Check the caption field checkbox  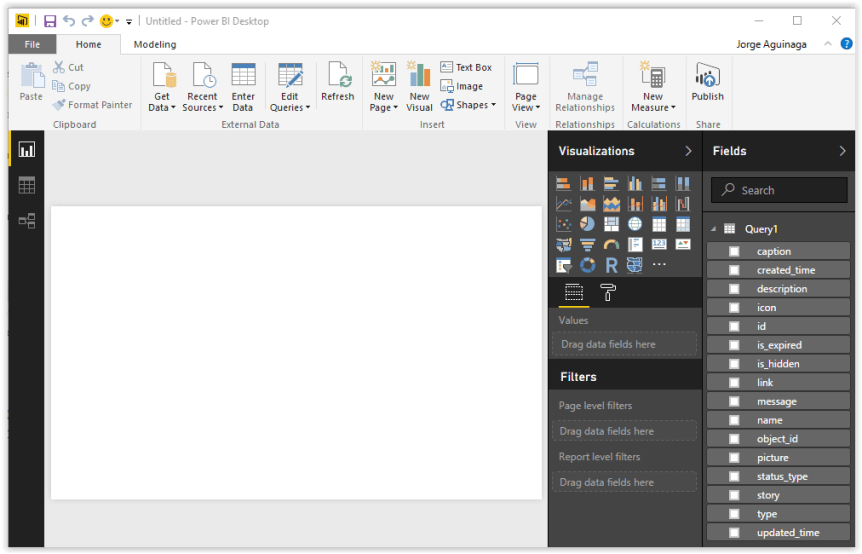pyautogui.click(x=734, y=252)
